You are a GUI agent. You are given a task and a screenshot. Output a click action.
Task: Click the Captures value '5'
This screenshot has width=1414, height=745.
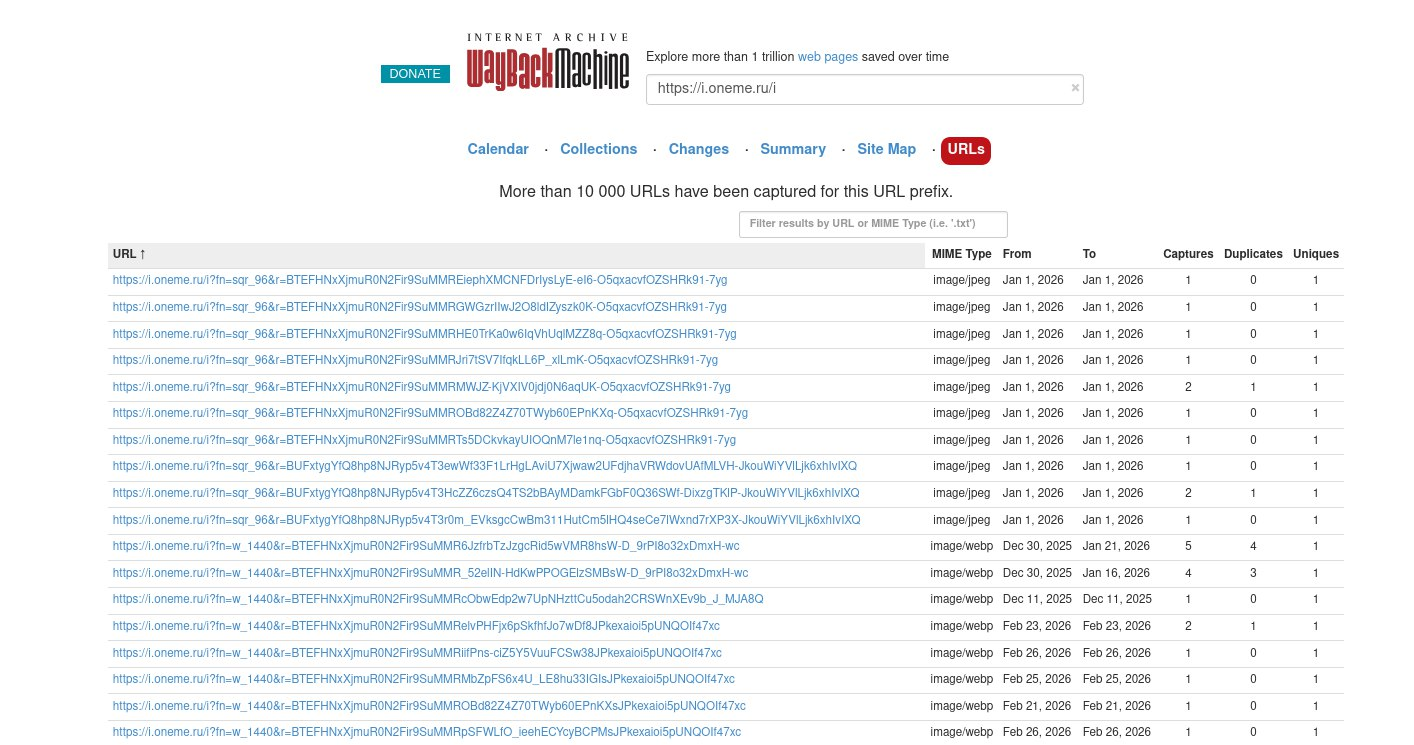1188,546
